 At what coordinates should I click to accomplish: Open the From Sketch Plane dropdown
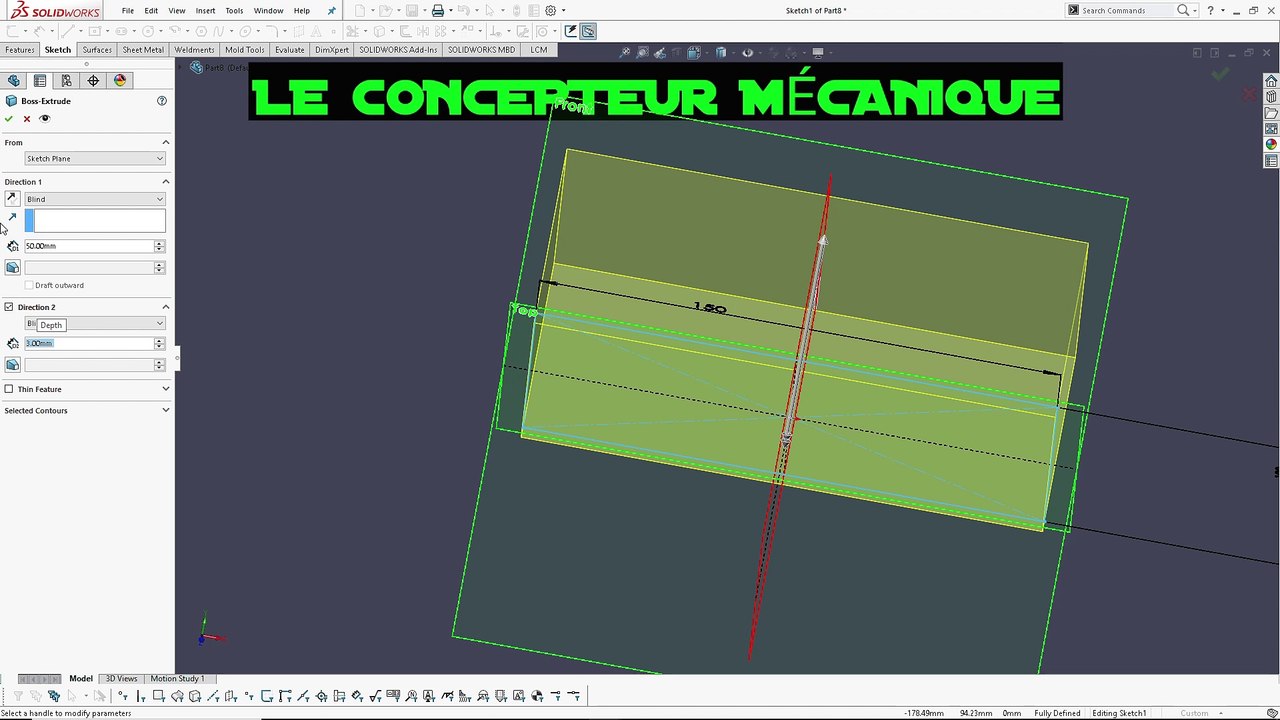95,158
